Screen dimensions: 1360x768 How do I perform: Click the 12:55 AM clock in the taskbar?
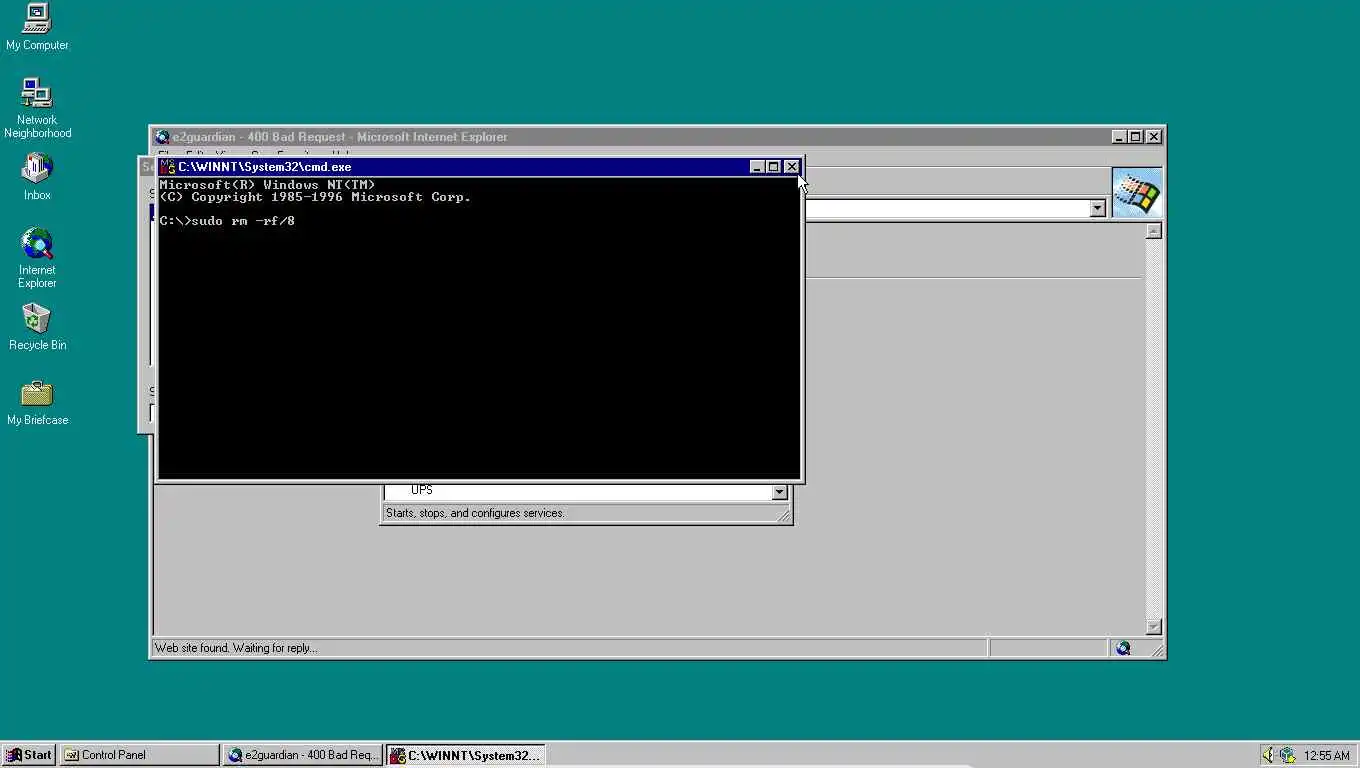tap(1327, 756)
